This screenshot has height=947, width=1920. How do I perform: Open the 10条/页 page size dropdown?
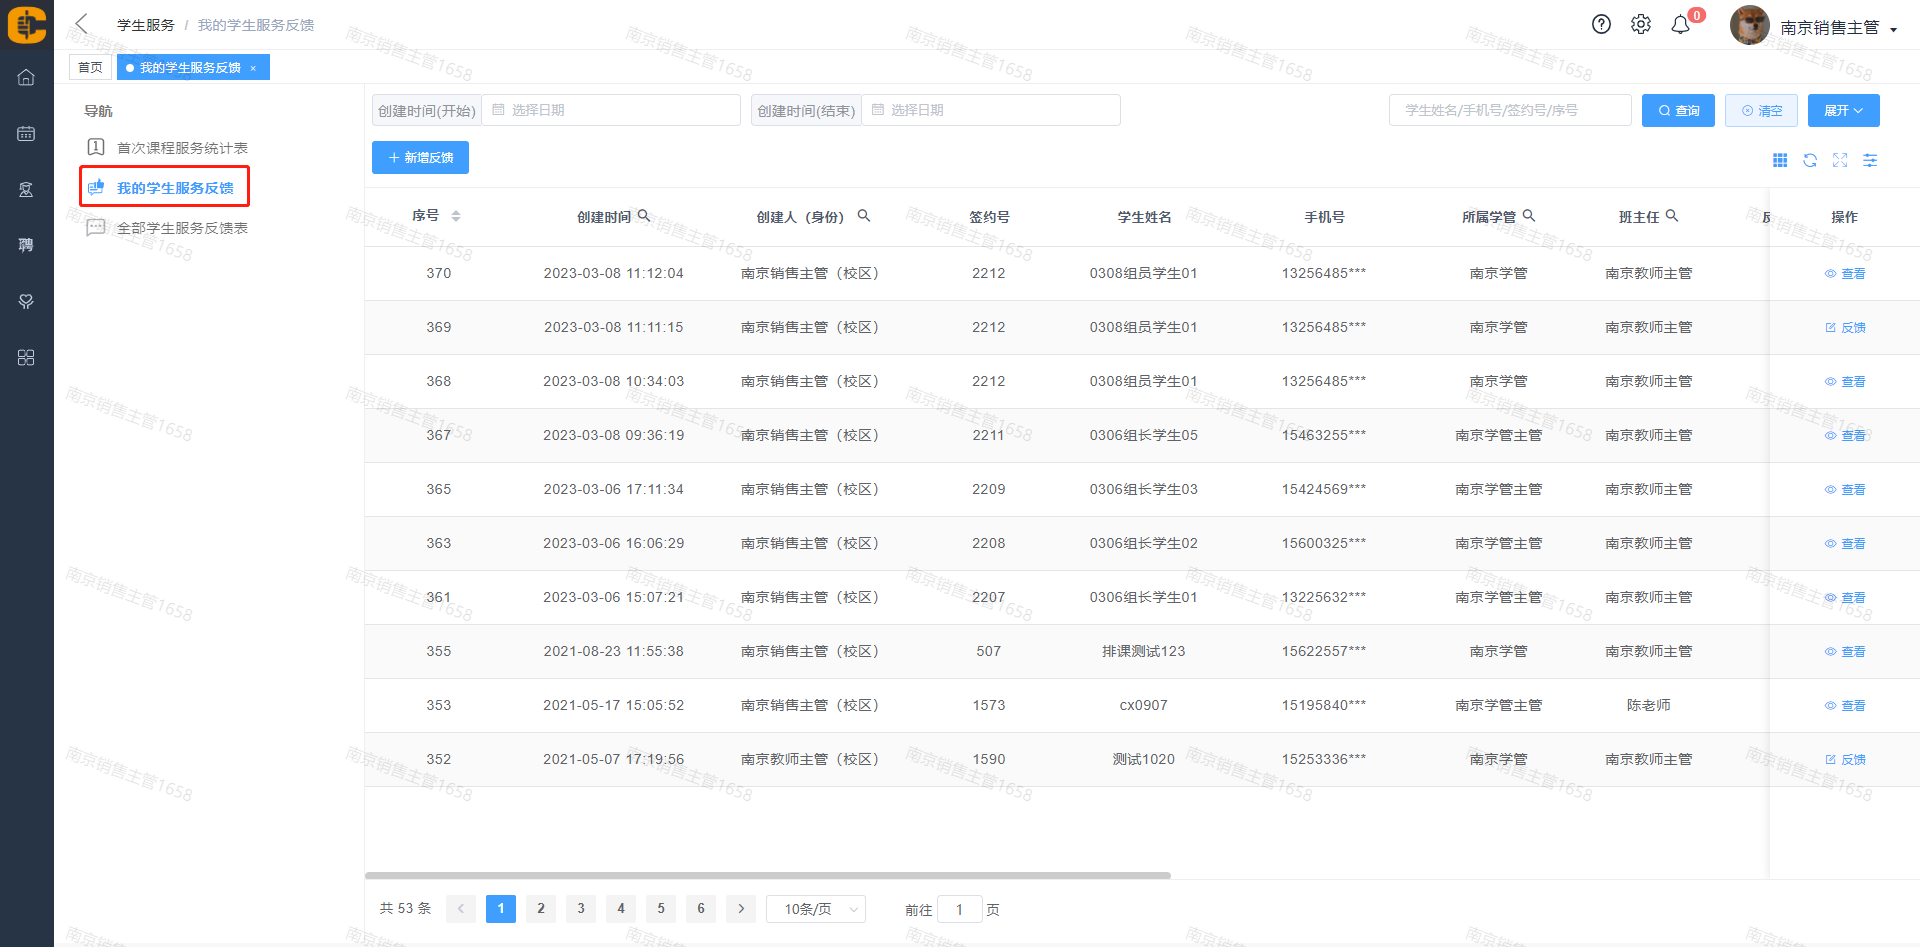pos(816,909)
